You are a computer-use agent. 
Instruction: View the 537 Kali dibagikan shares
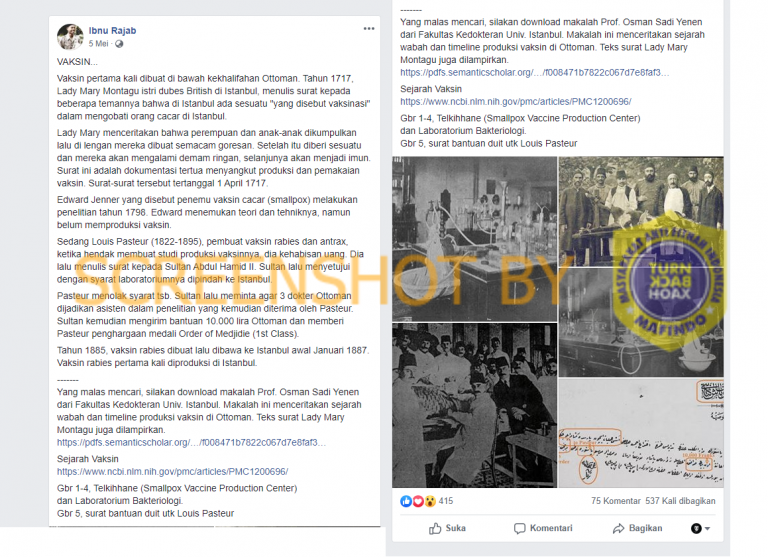pos(680,501)
